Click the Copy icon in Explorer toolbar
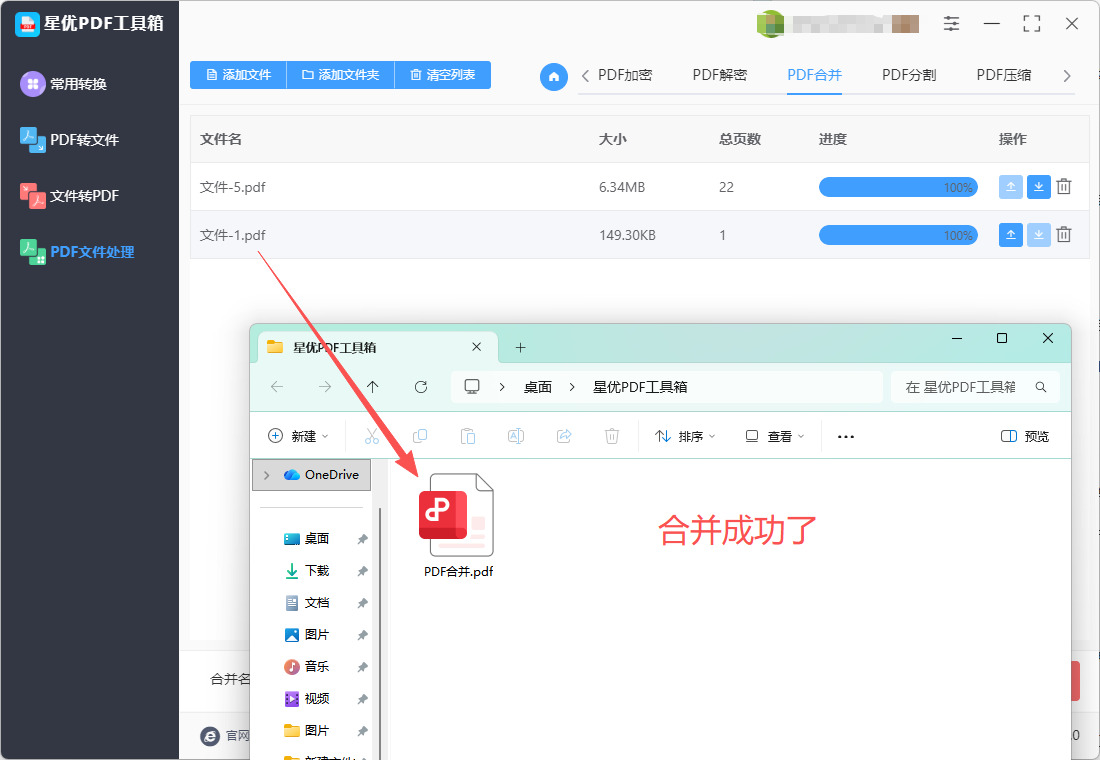 [420, 436]
